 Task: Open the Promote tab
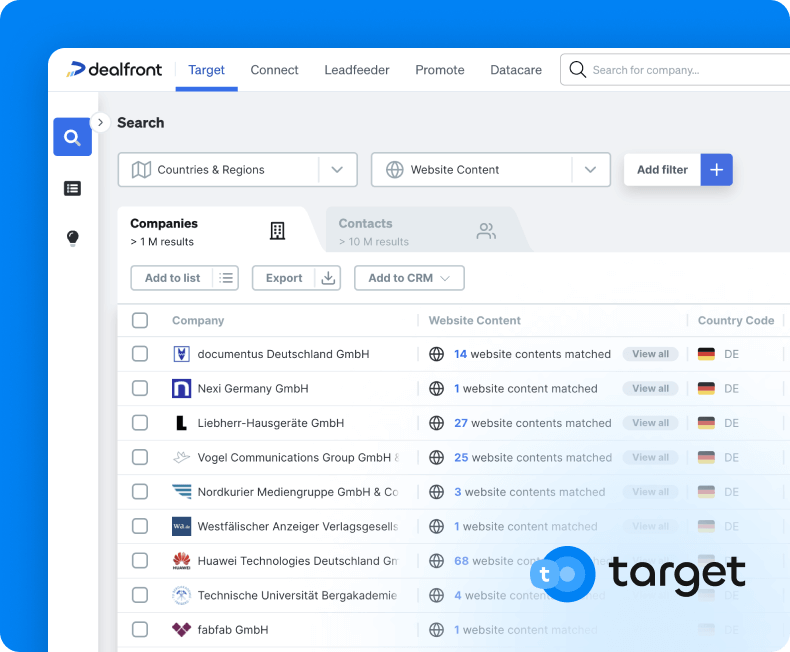[x=440, y=70]
